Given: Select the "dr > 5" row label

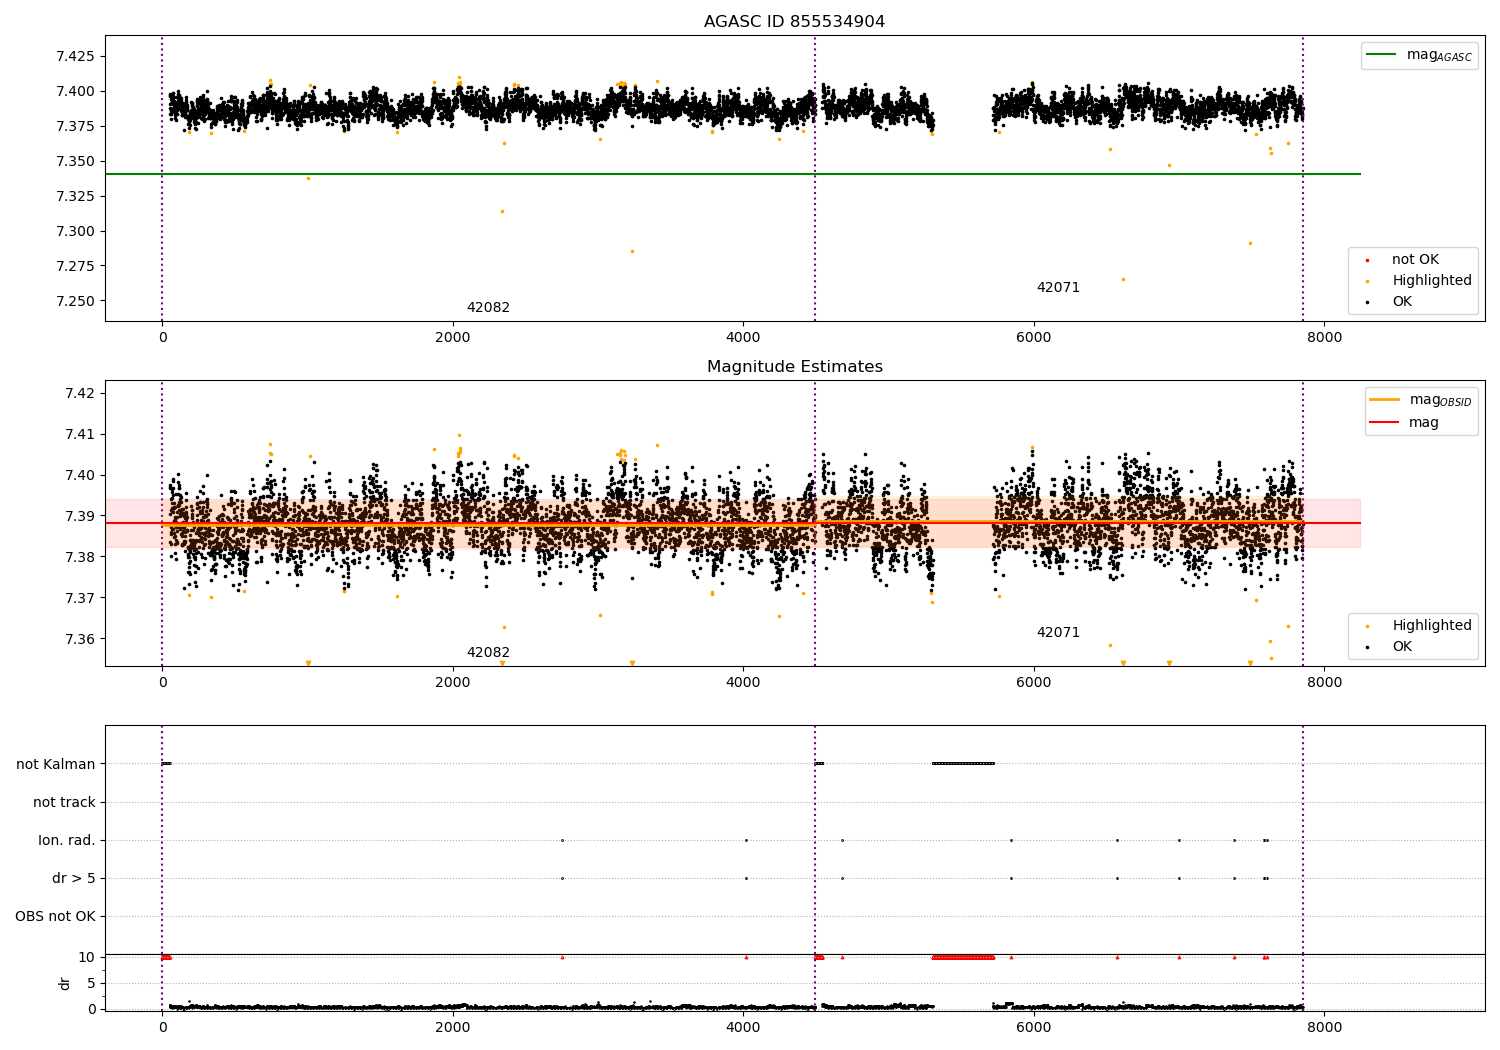Looking at the screenshot, I should point(73,879).
